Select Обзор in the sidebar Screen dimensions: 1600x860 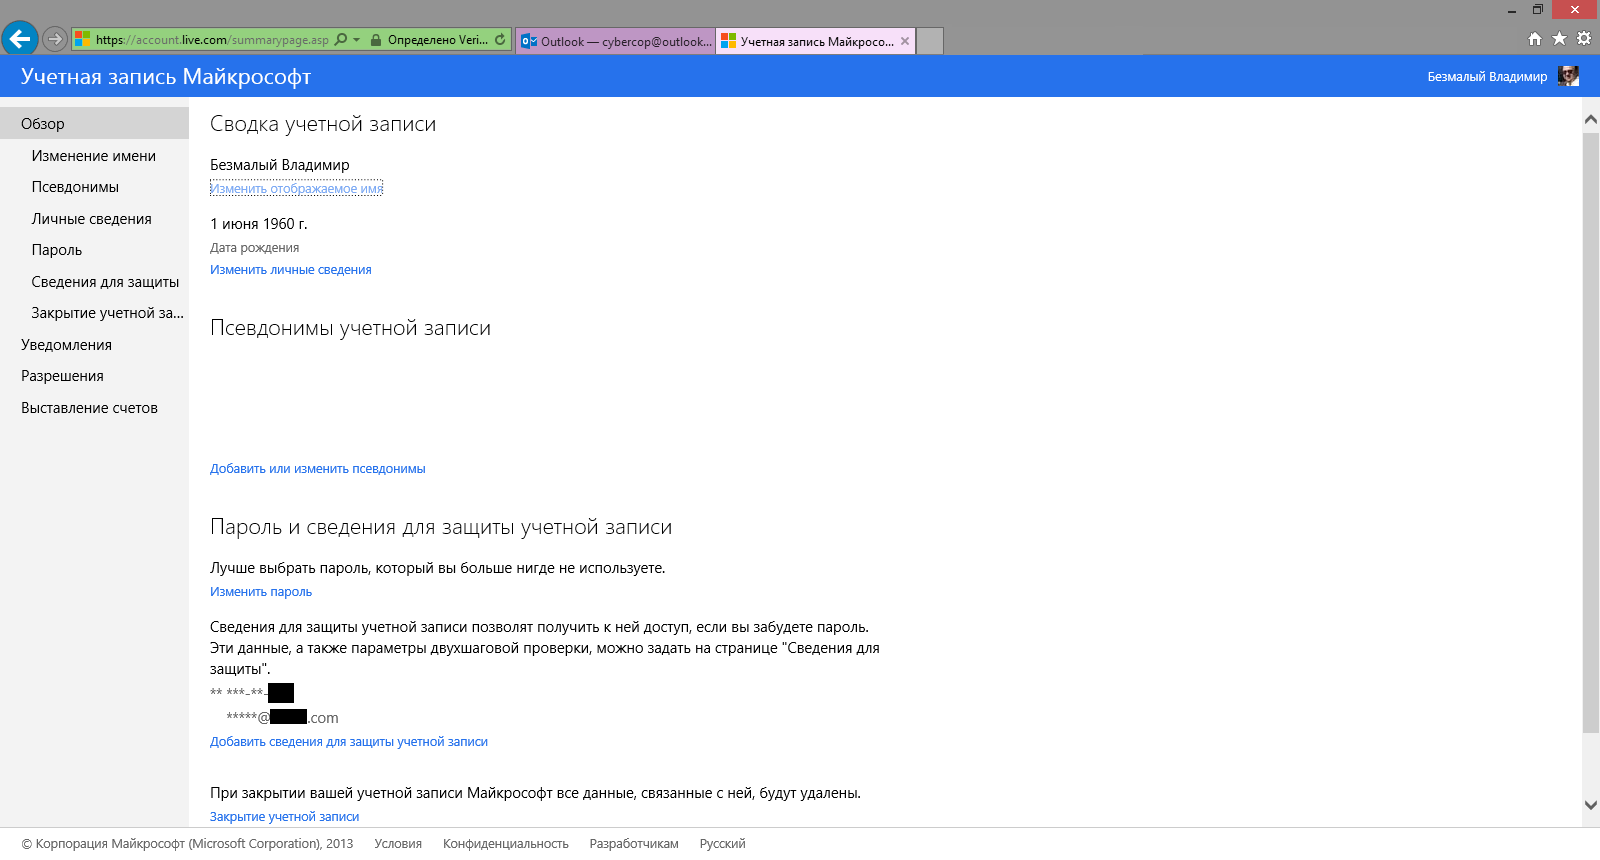click(x=94, y=124)
